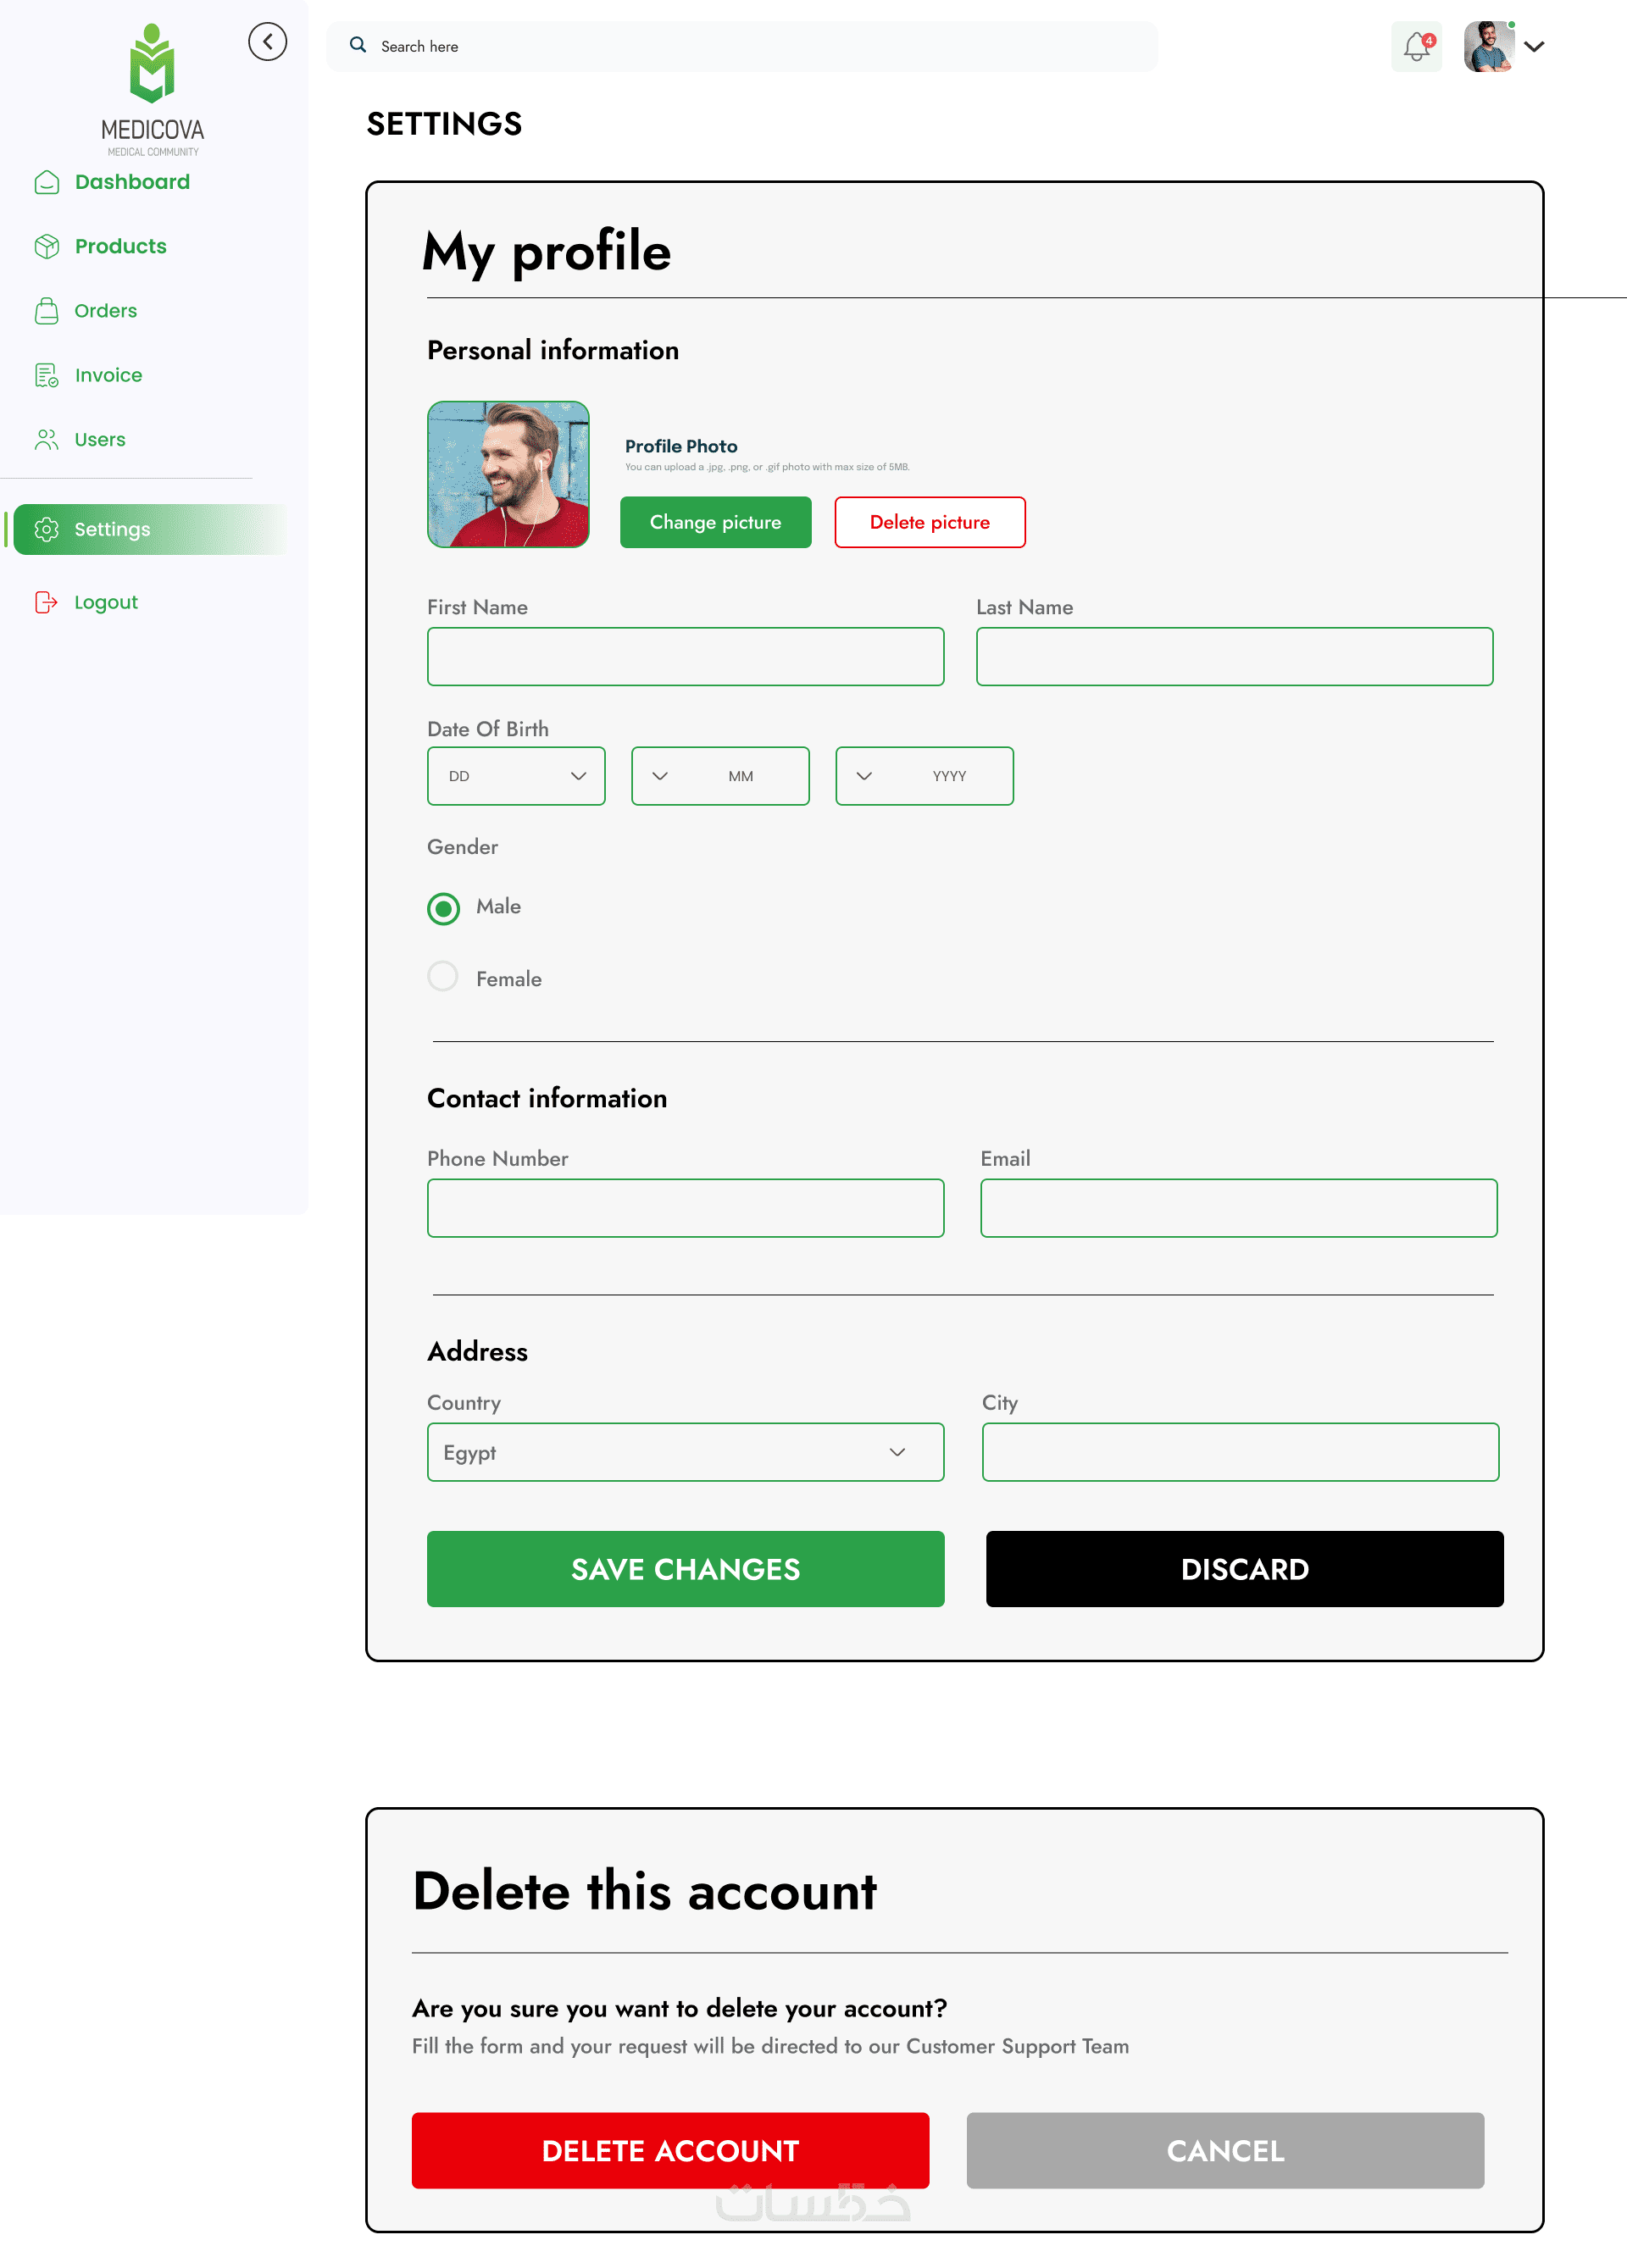
Task: Click the profile photo thumbnail
Action: [x=508, y=474]
